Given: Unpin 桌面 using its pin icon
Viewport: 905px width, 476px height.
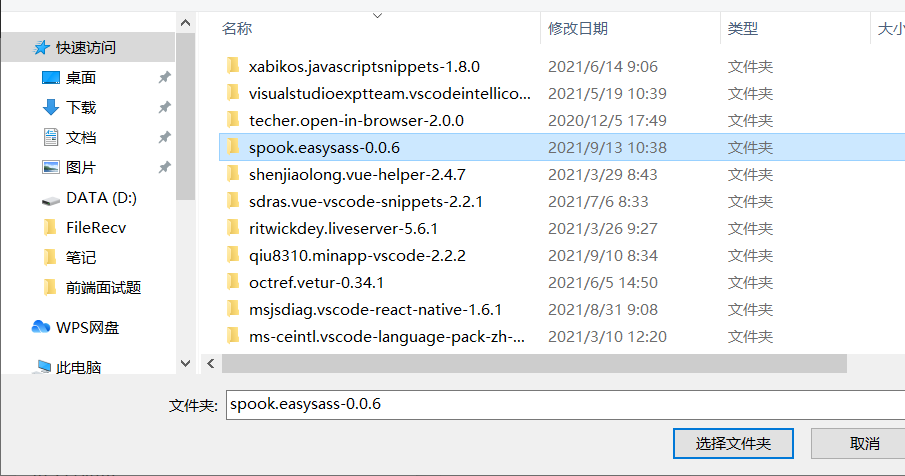Looking at the screenshot, I should point(164,77).
